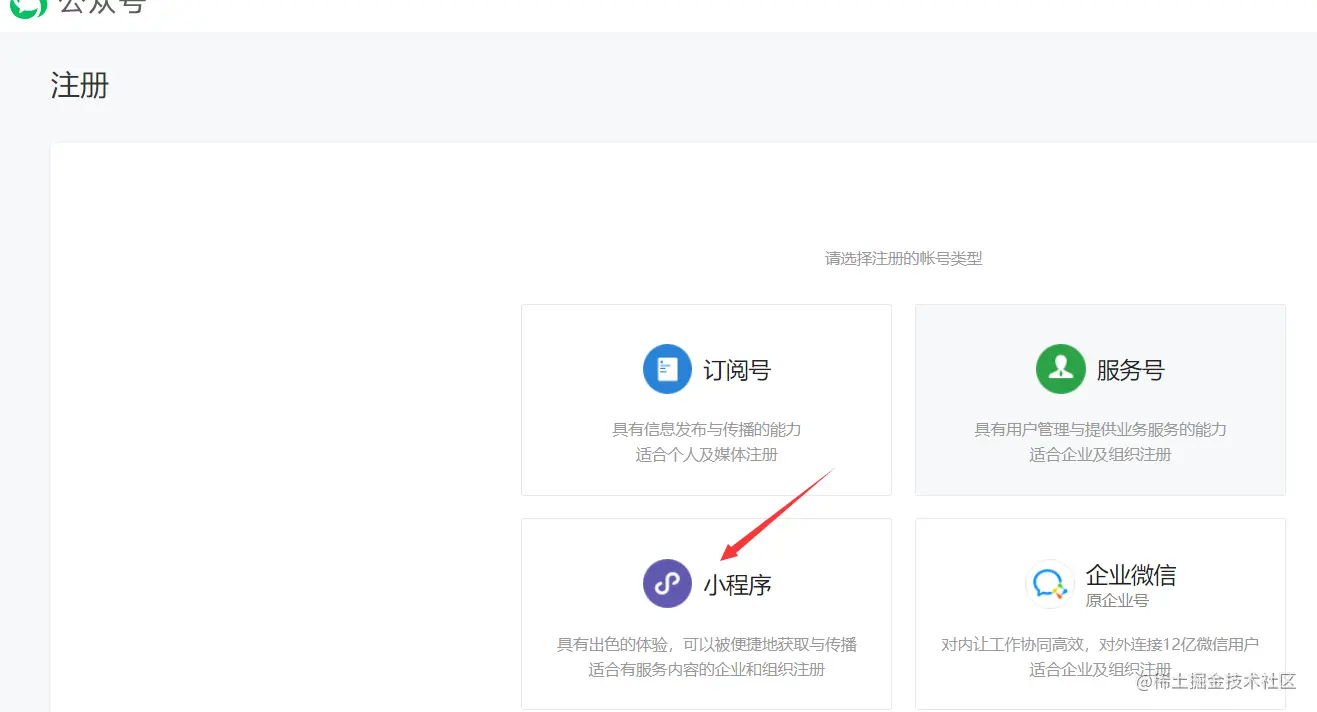
Task: Select the 服务号 account type title
Action: click(x=1131, y=370)
